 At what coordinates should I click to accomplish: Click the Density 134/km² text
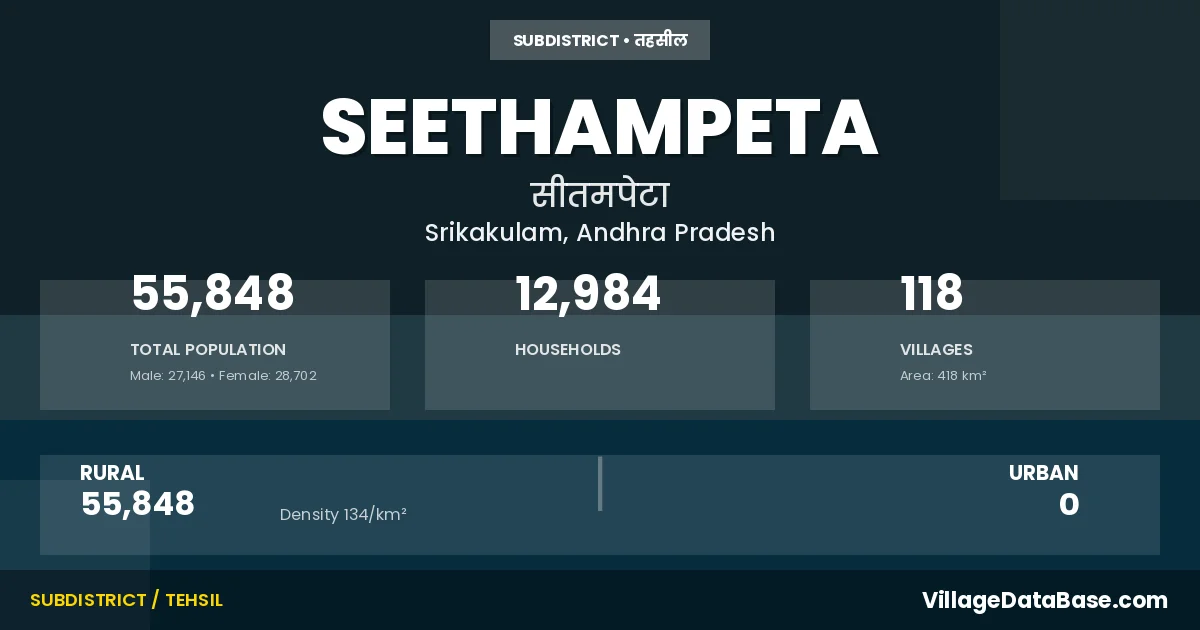[x=343, y=515]
